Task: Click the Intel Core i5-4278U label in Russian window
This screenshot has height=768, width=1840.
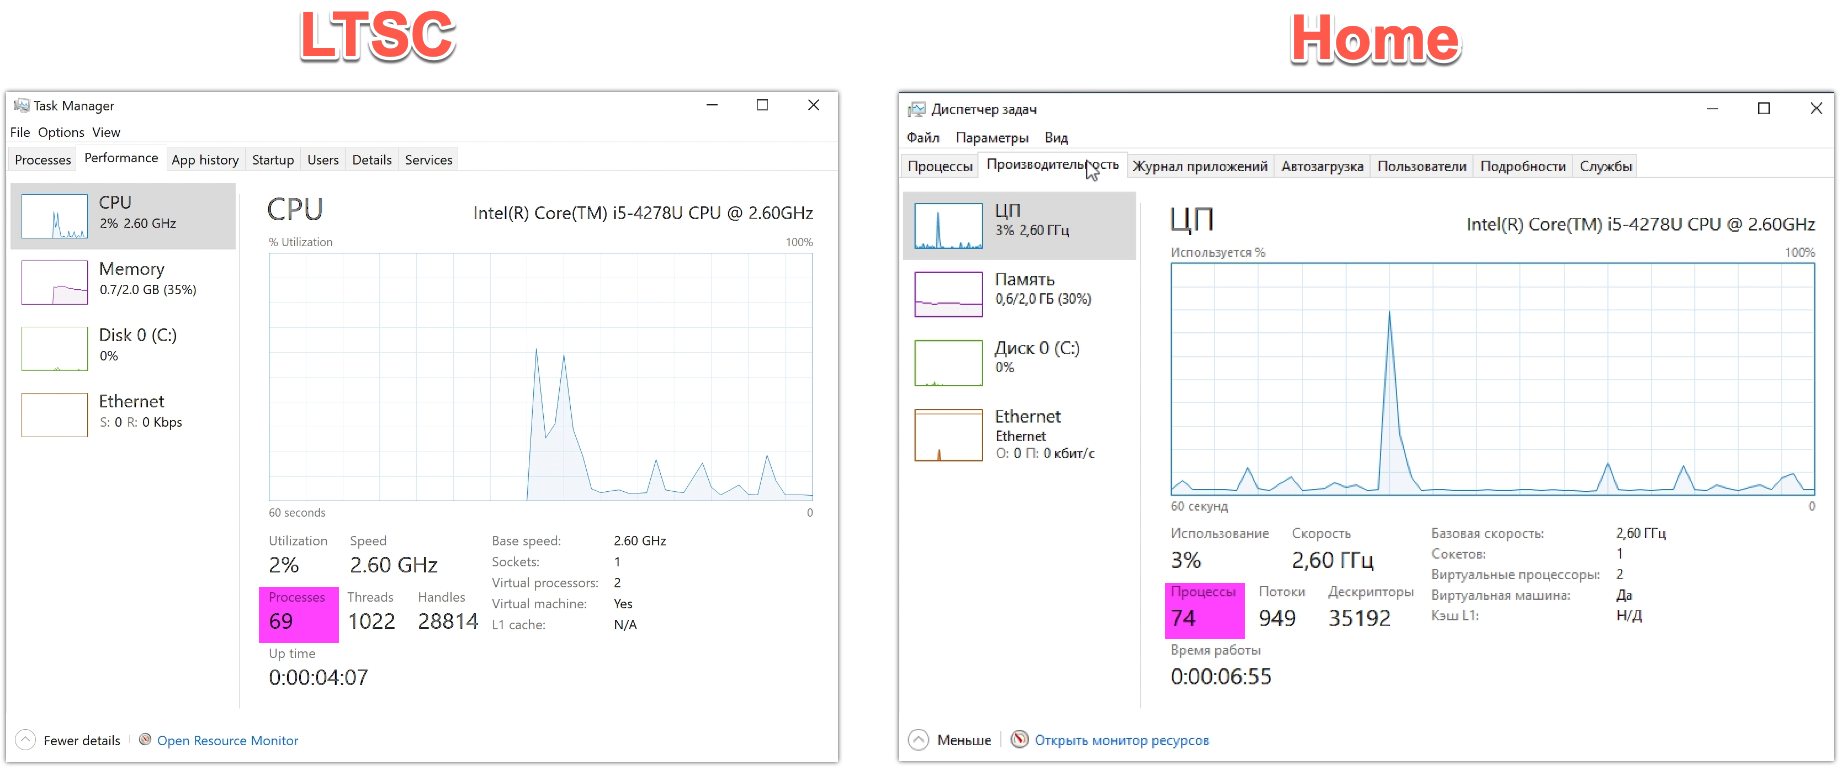Action: 1641,225
